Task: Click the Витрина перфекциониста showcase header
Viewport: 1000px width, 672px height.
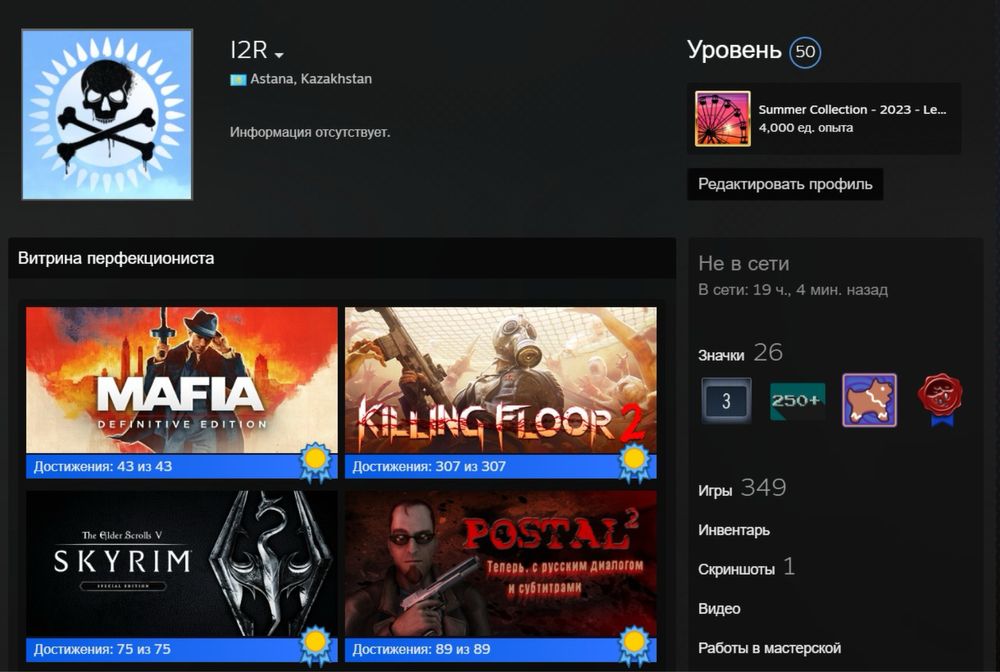Action: pos(342,258)
